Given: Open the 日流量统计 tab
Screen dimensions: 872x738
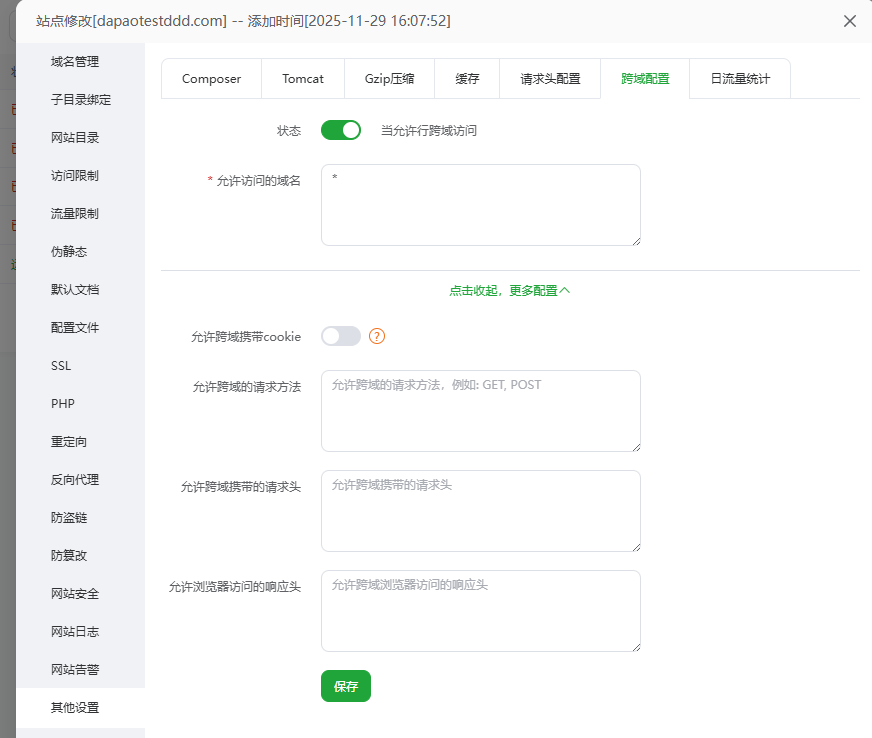Looking at the screenshot, I should 739,78.
